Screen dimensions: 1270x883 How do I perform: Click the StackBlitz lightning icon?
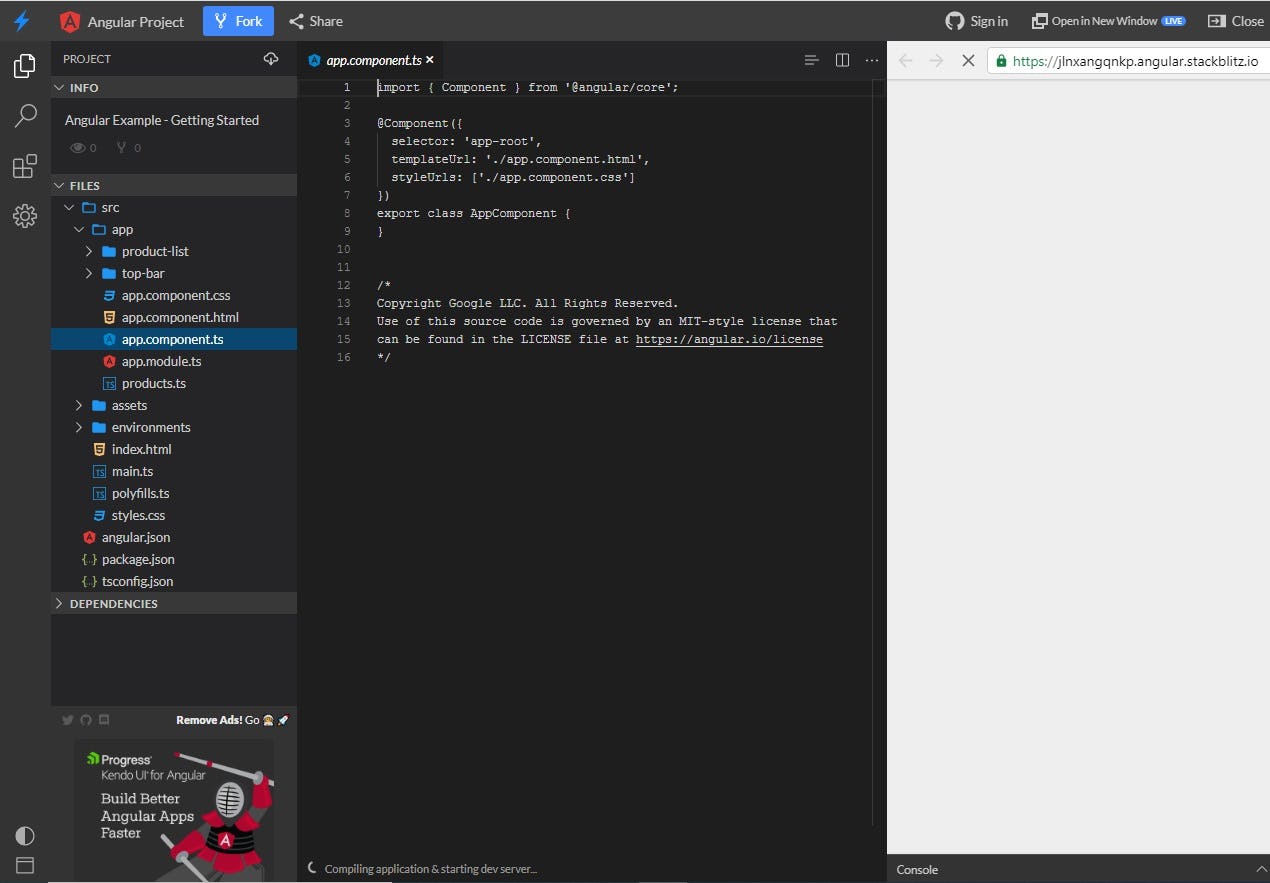pos(21,21)
